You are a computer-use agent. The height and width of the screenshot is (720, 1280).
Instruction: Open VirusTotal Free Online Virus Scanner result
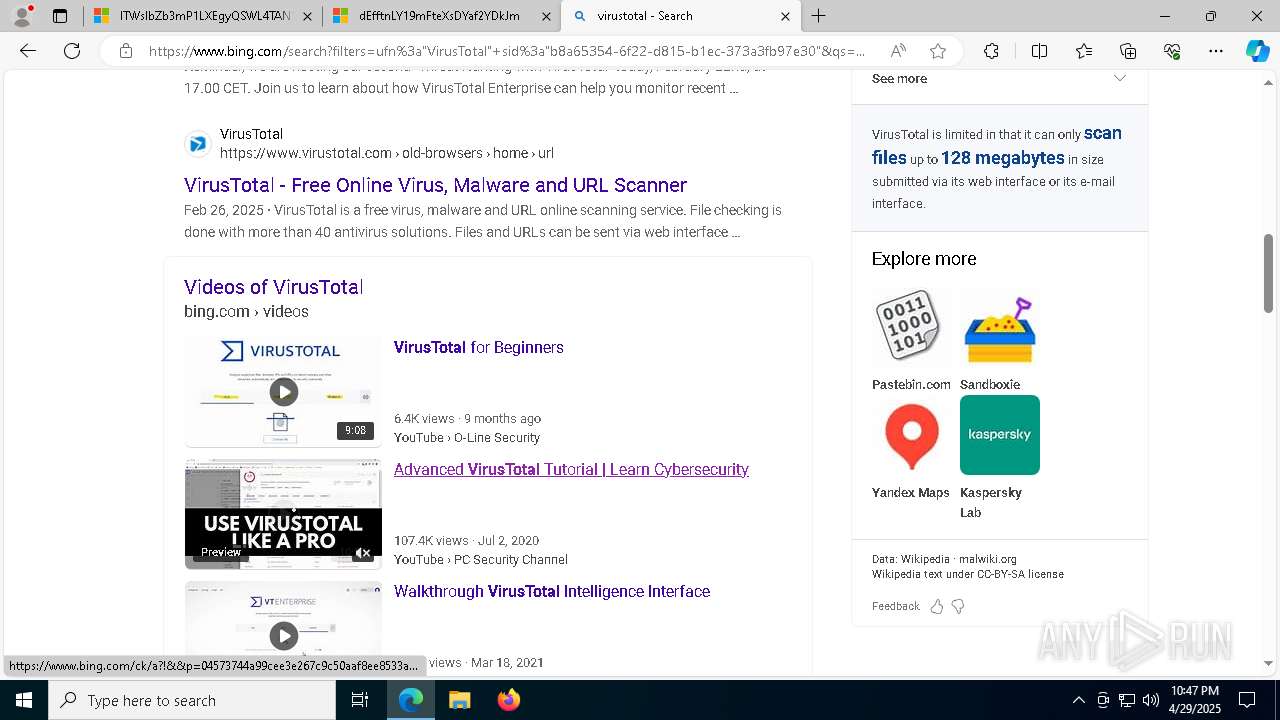pyautogui.click(x=435, y=185)
